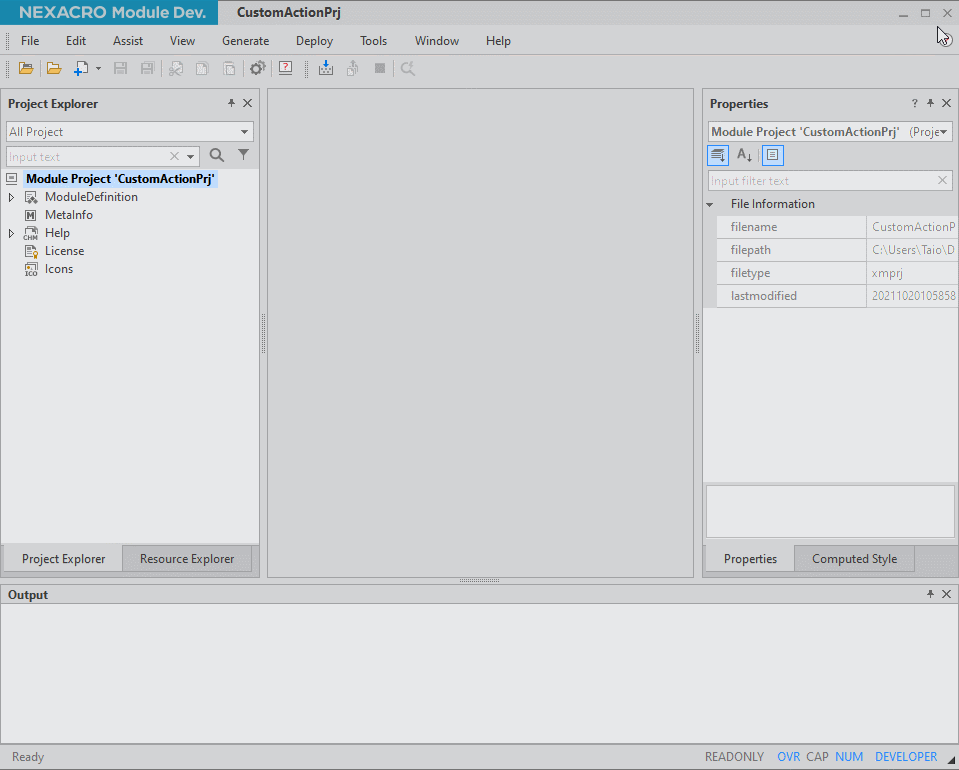The width and height of the screenshot is (959, 770).
Task: Click the filter funnel in Project Explorer
Action: click(x=243, y=155)
